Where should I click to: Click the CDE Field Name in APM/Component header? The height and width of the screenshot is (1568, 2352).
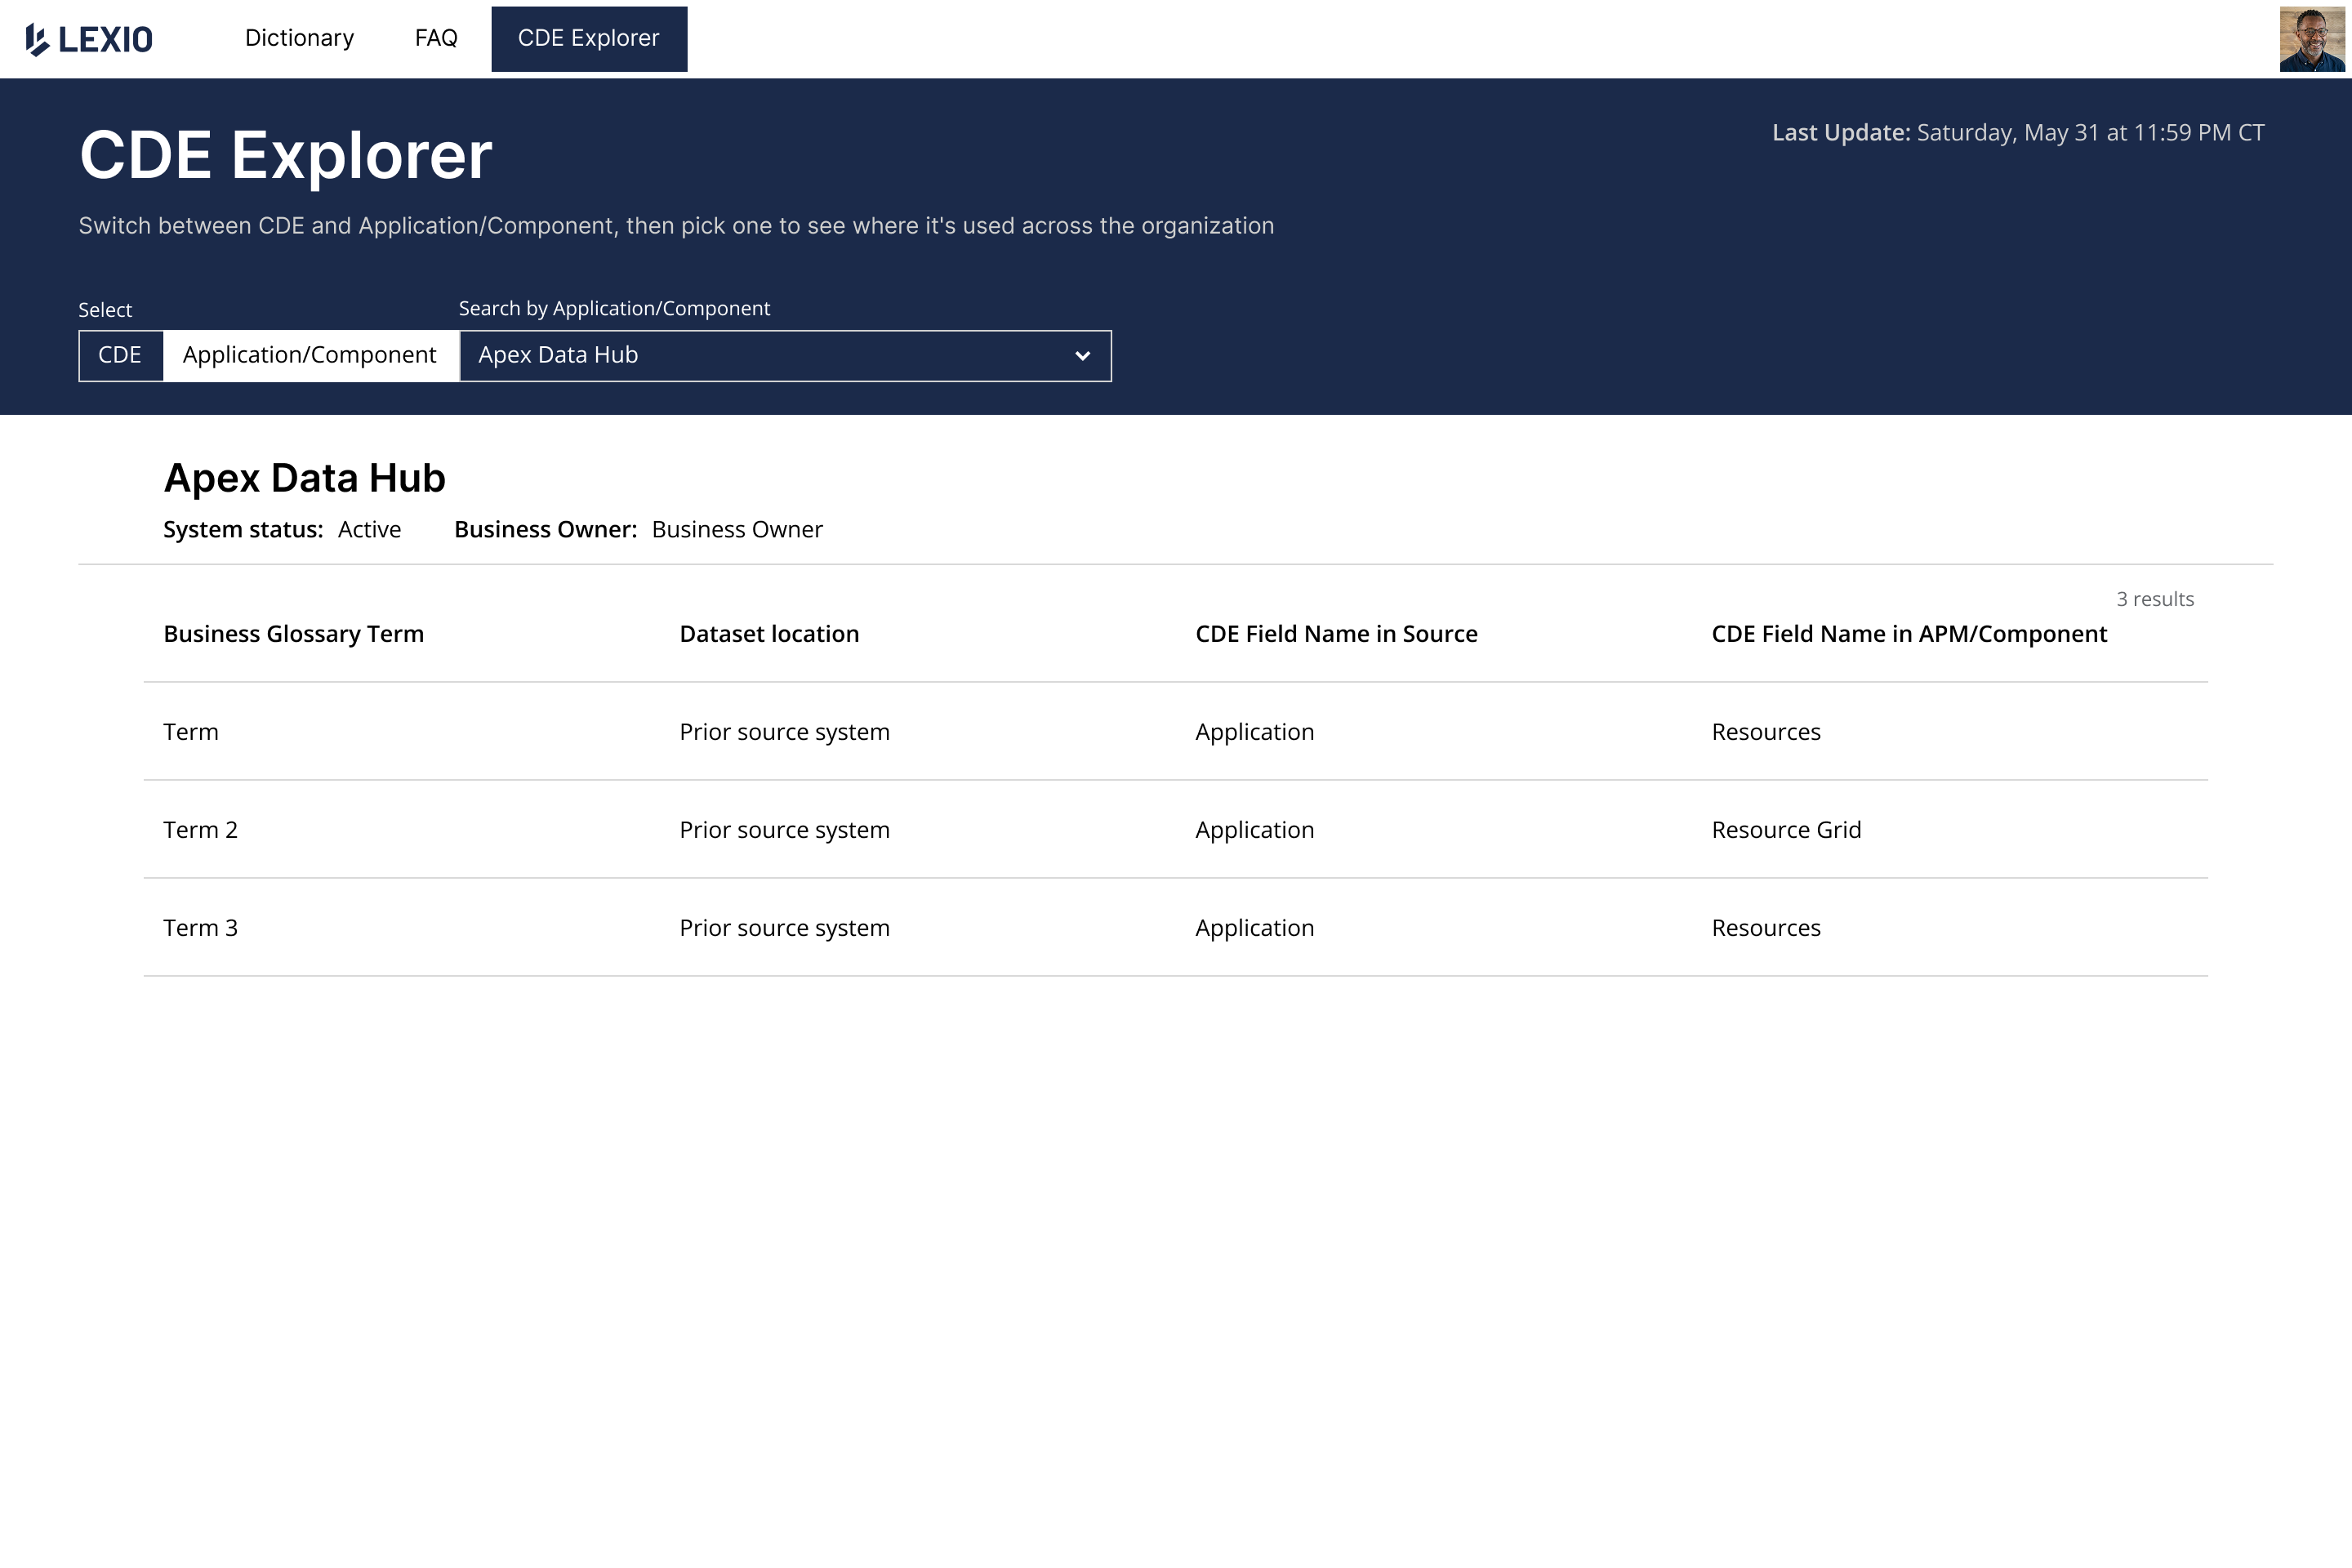pos(1909,634)
